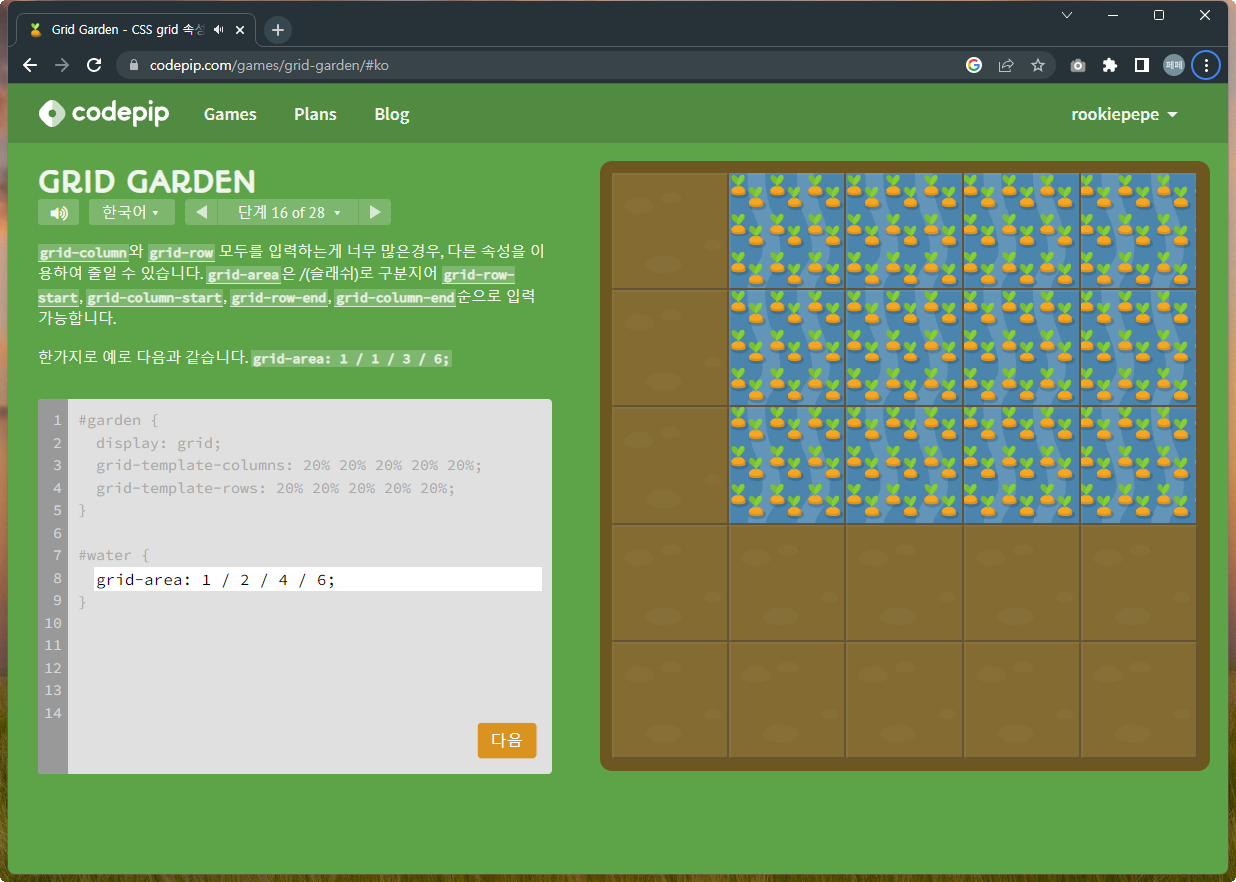Click the GRID GARDEN title

[147, 181]
